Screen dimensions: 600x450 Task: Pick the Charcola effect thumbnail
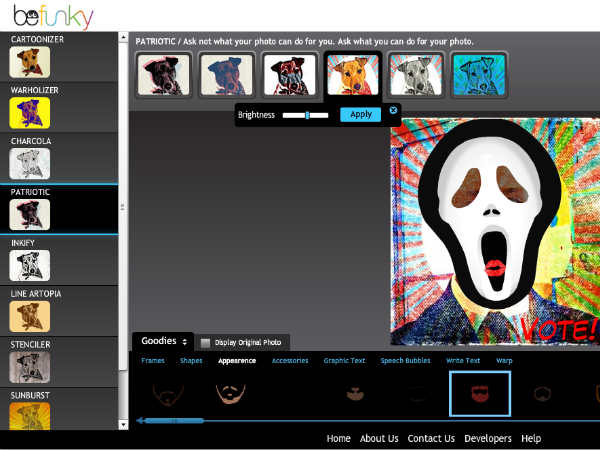(x=29, y=163)
